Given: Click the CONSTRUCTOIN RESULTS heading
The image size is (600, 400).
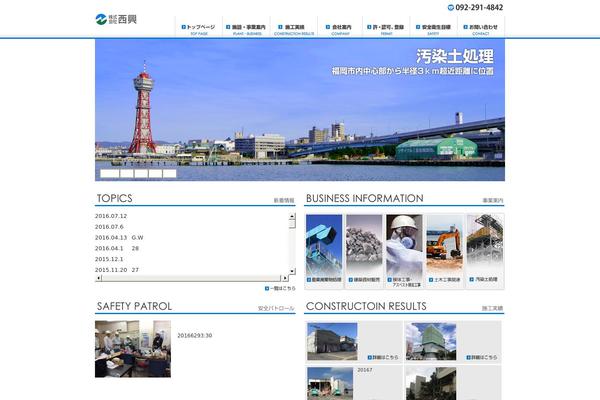Looking at the screenshot, I should coord(366,306).
